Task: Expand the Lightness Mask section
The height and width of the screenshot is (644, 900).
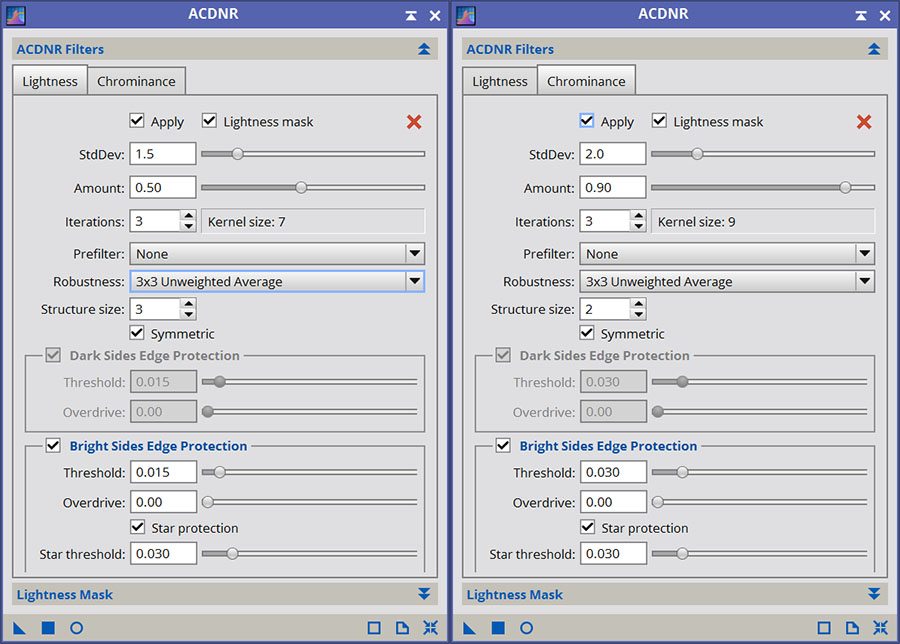Action: coord(422,593)
